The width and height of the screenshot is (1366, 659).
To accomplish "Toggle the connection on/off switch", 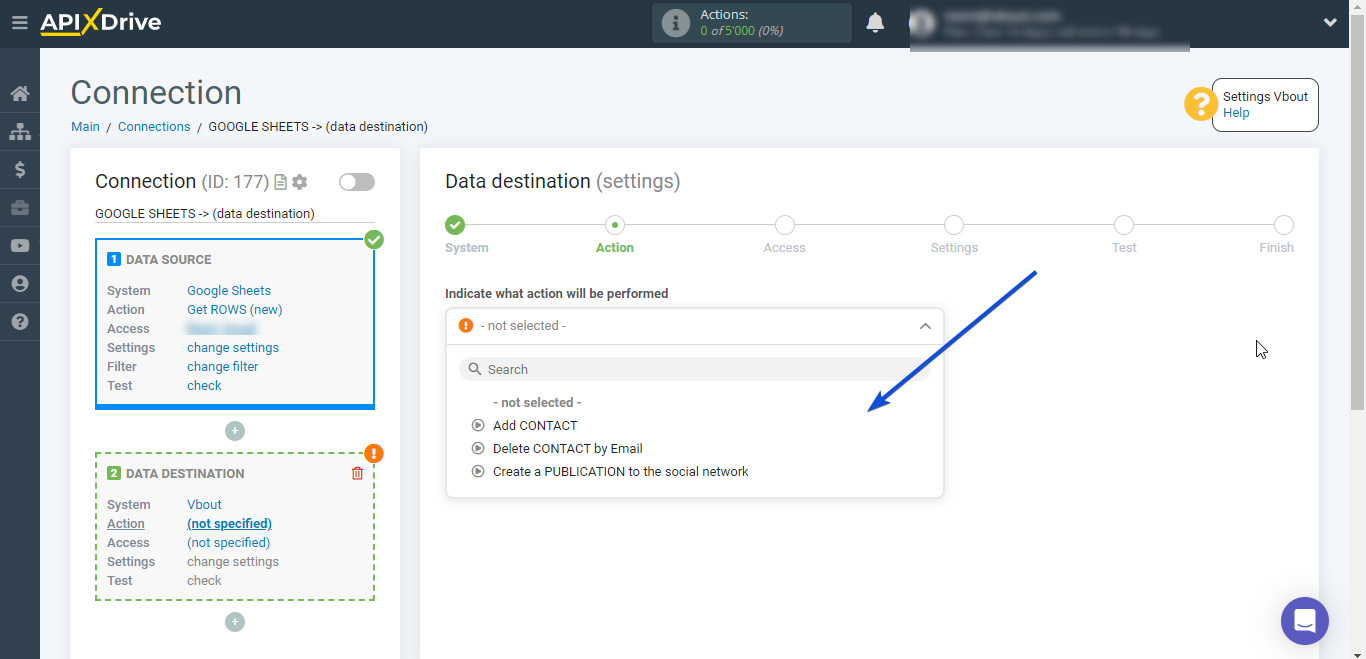I will point(357,182).
